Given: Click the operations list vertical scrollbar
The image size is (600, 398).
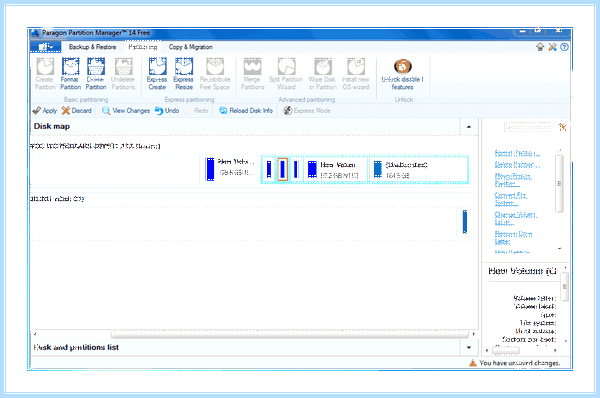Looking at the screenshot, I should tap(559, 183).
